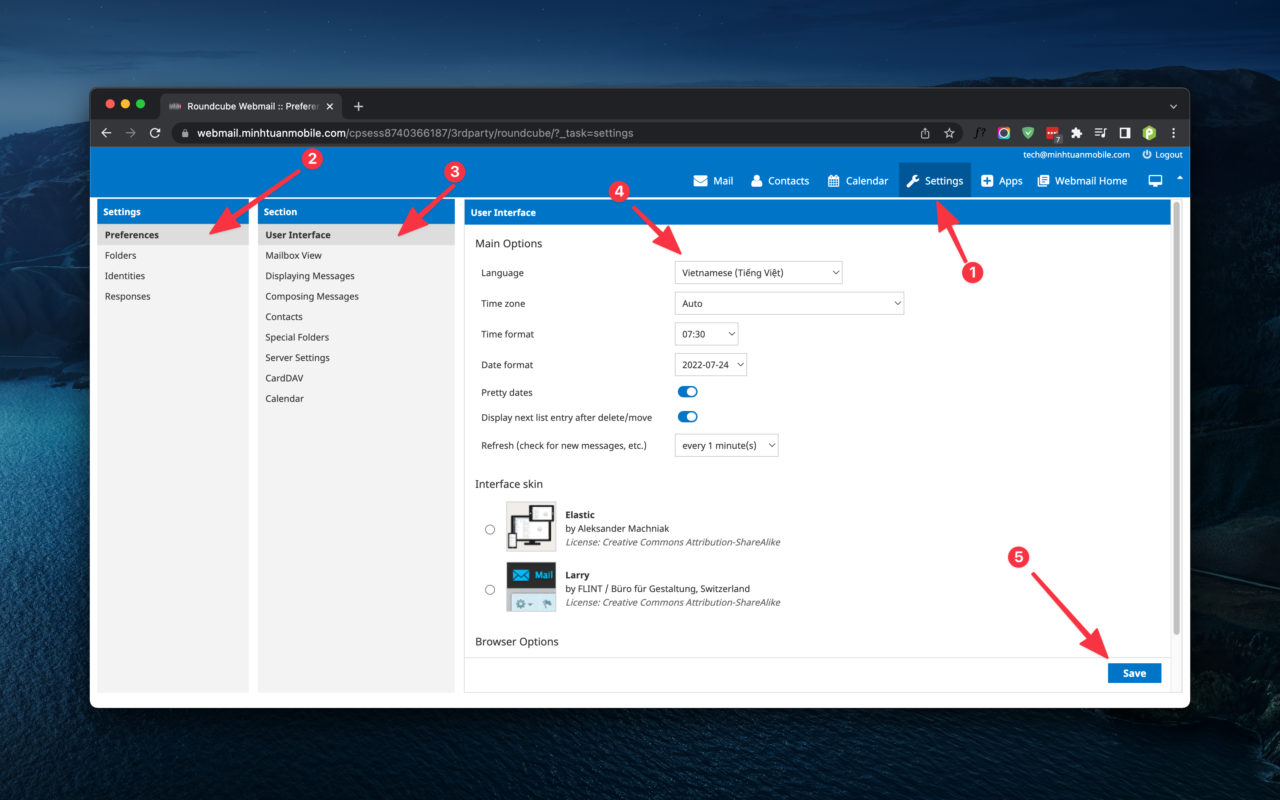
Task: Reload the page in browser
Action: pyautogui.click(x=155, y=133)
